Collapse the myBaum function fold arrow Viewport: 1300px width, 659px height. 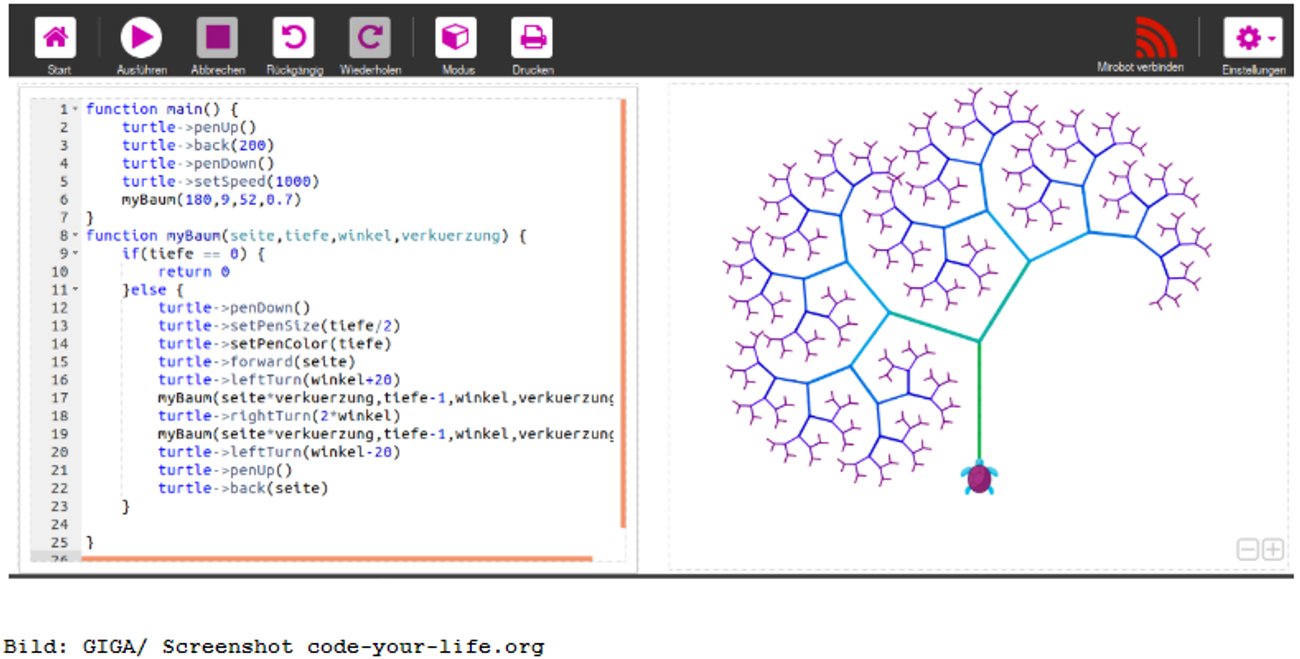[x=75, y=236]
